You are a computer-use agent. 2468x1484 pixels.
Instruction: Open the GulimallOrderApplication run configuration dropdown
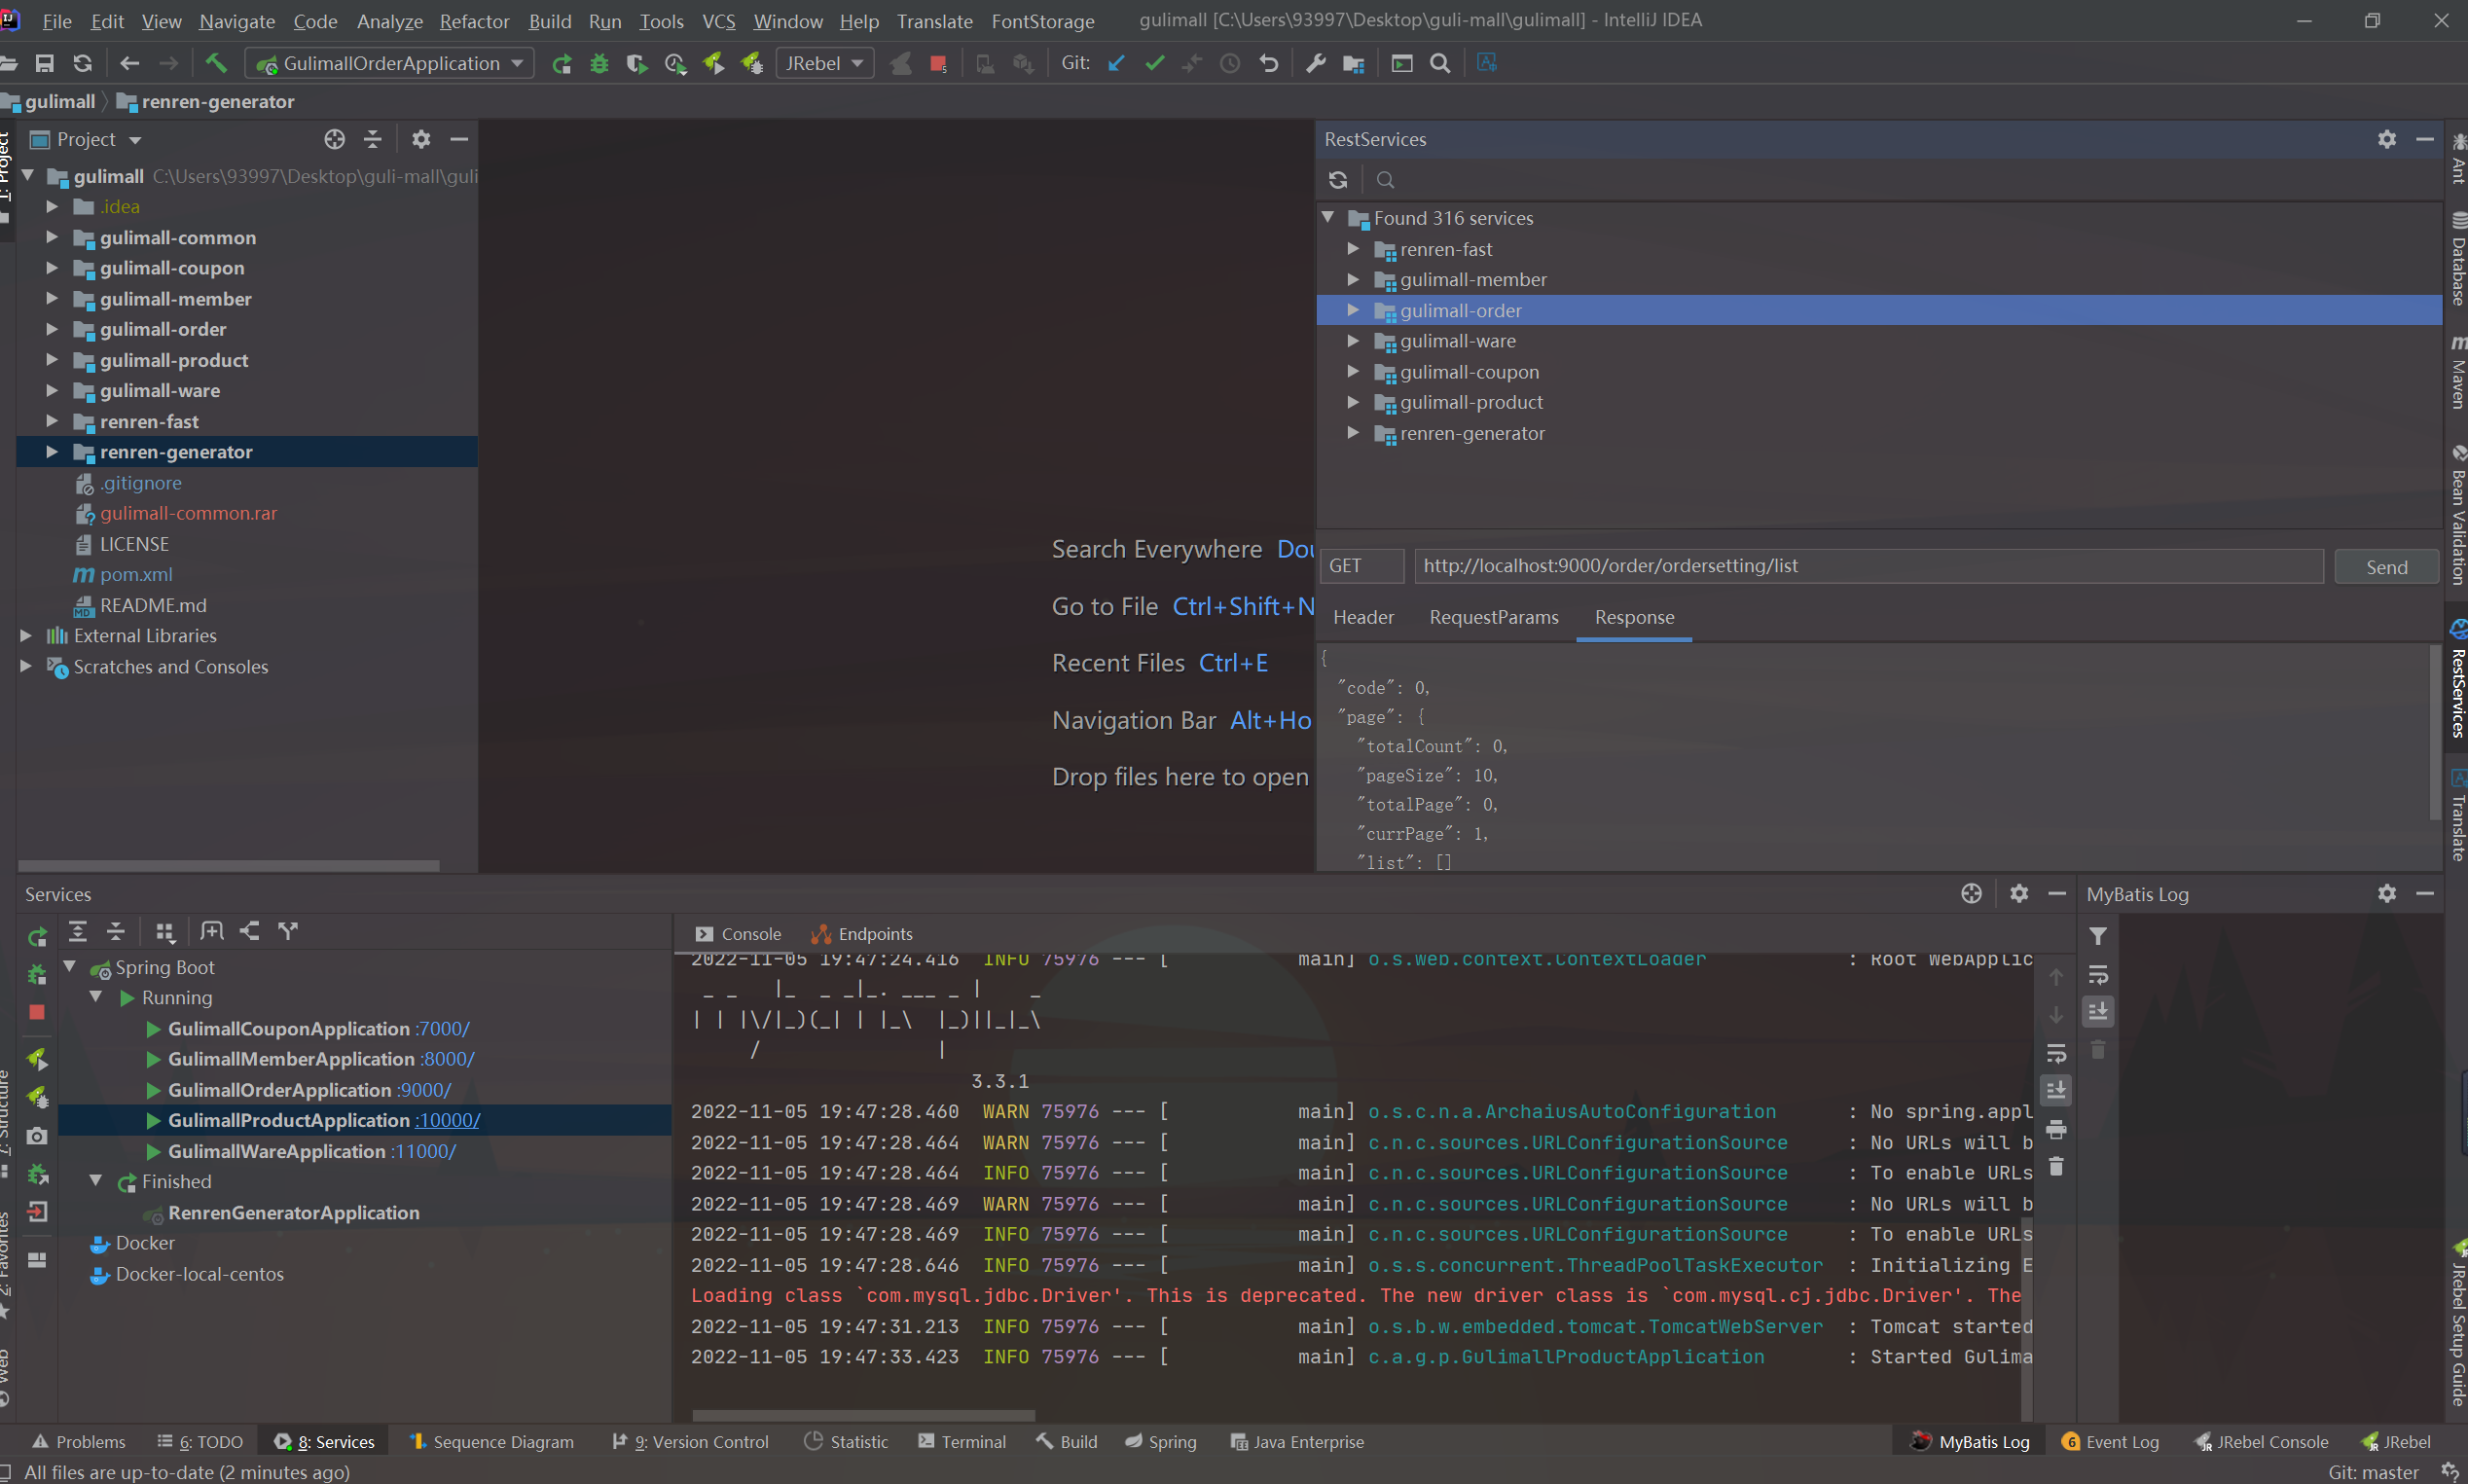[390, 63]
